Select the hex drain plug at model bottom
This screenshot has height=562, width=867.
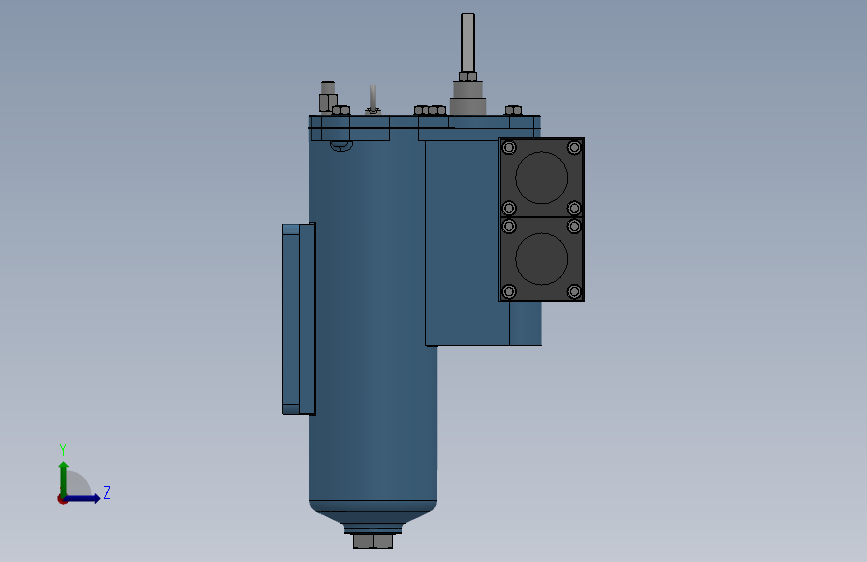[x=373, y=541]
